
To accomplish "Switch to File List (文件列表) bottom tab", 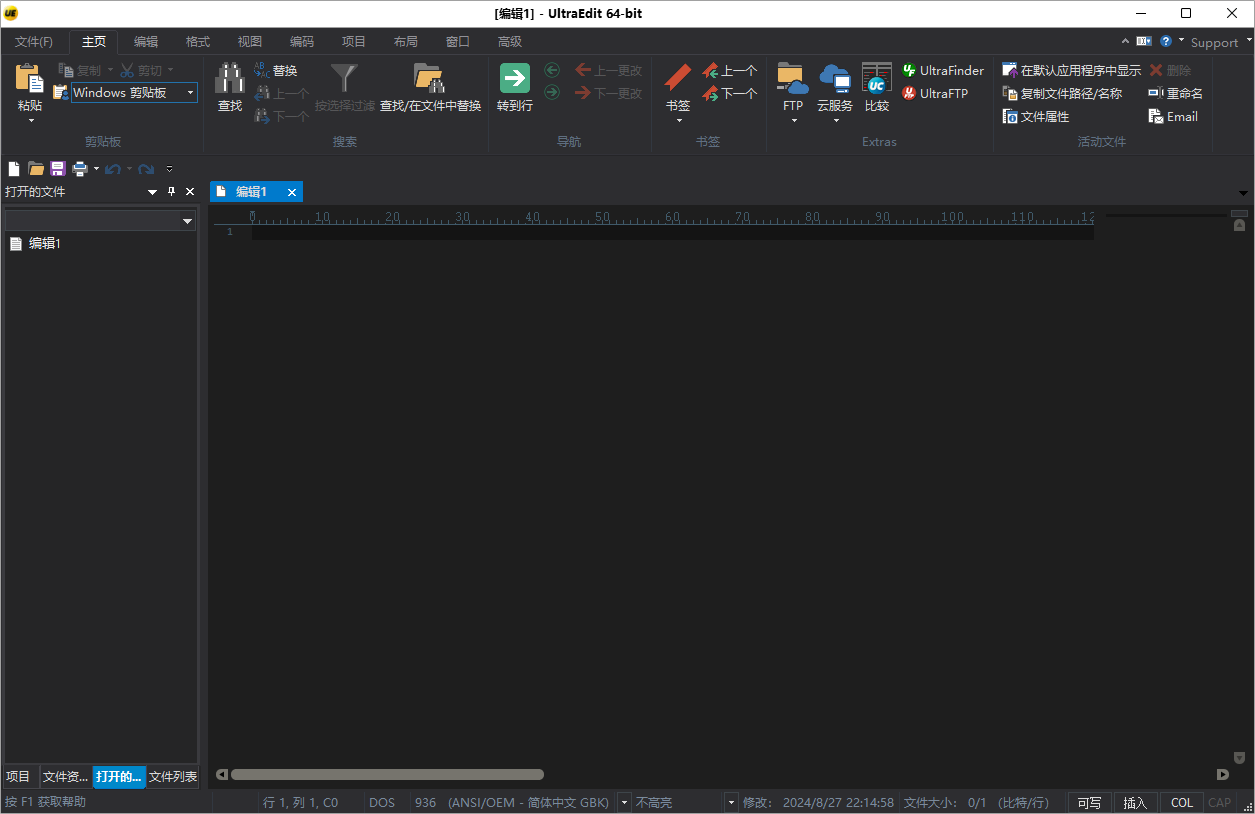I will tap(173, 777).
